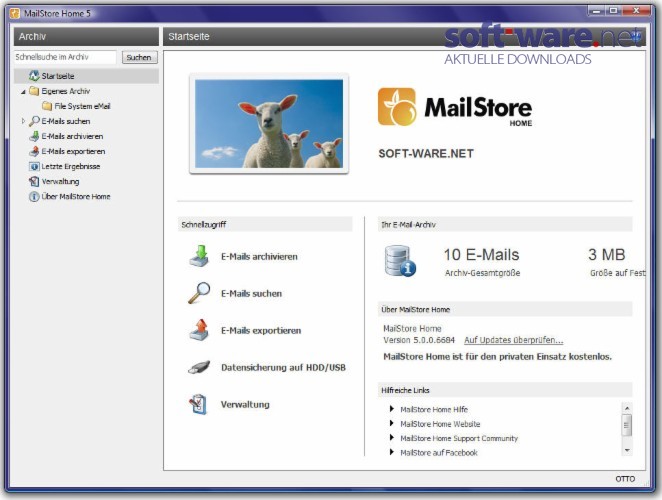The image size is (662, 500).
Task: Click the 3 MB size value
Action: point(607,255)
